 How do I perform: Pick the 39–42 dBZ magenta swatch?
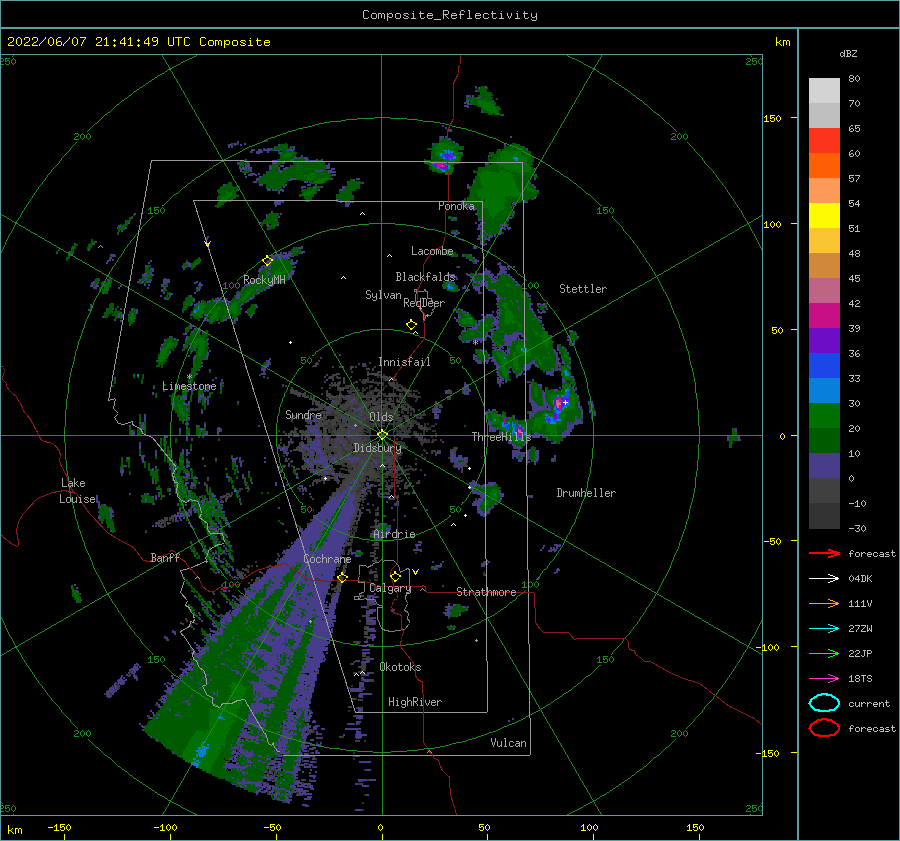pos(824,316)
